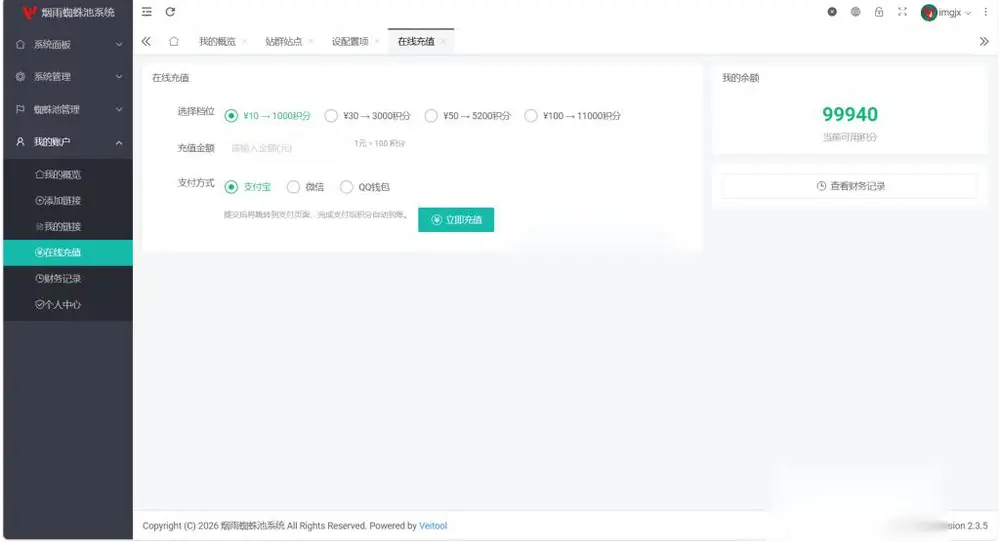The height and width of the screenshot is (542, 1000).
Task: Open 添加链接 in the sidebar
Action: click(68, 200)
